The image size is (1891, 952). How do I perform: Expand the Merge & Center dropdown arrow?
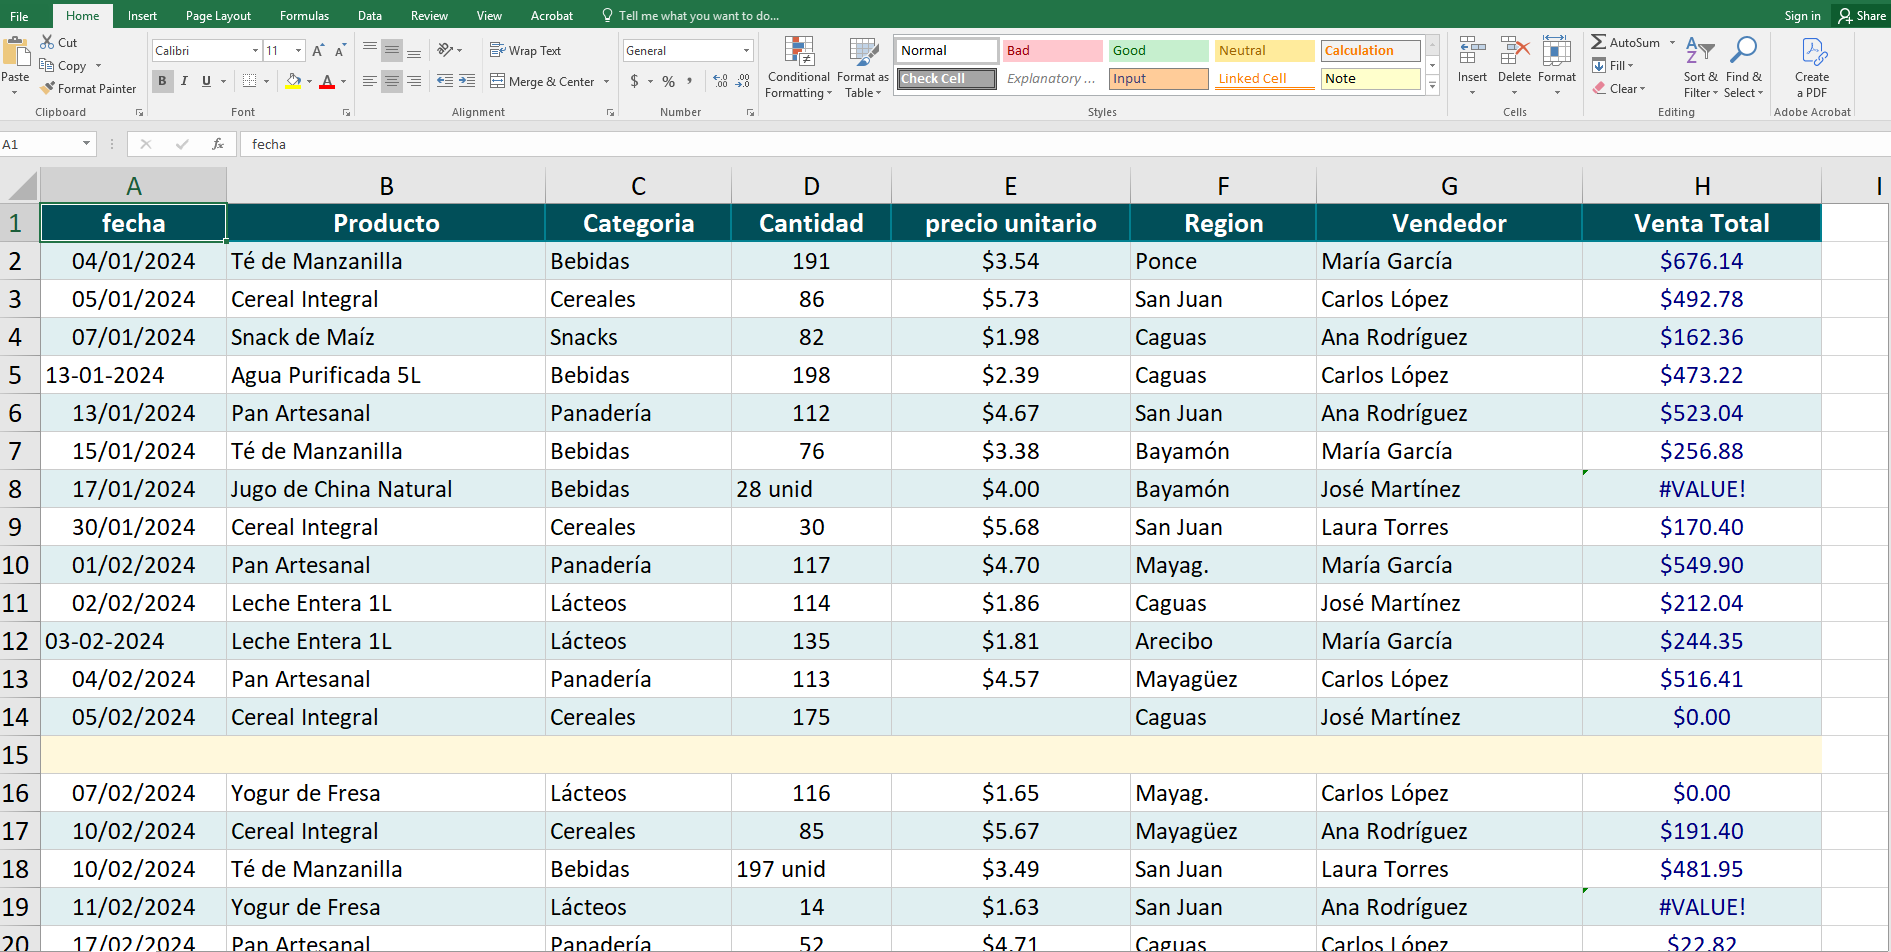tap(607, 82)
